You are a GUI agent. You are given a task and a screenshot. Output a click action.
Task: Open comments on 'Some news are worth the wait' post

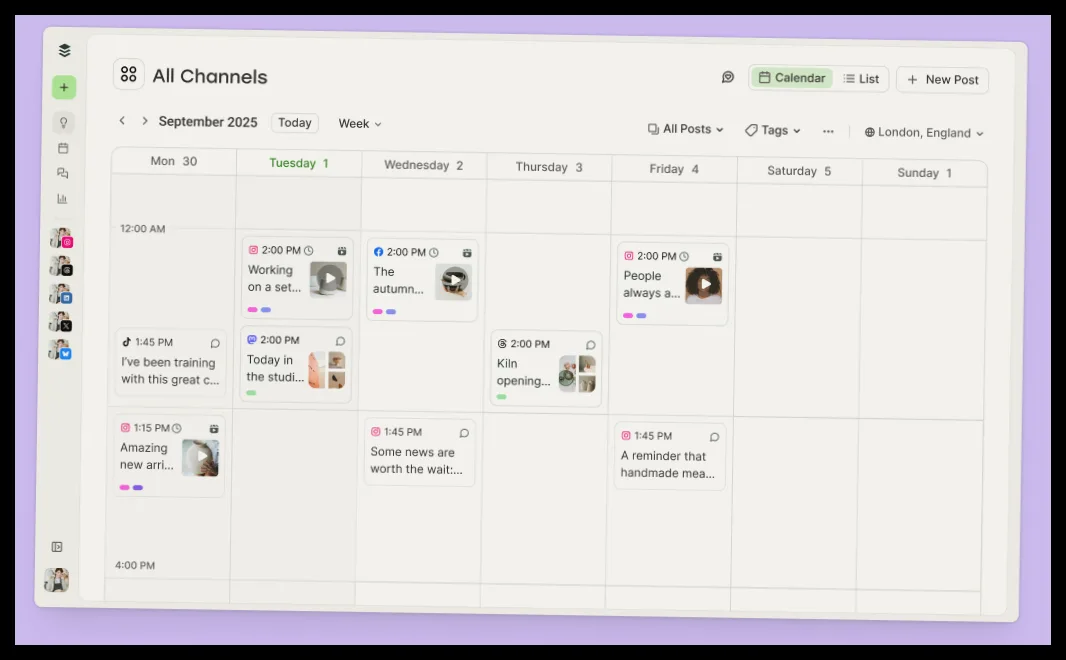(464, 433)
